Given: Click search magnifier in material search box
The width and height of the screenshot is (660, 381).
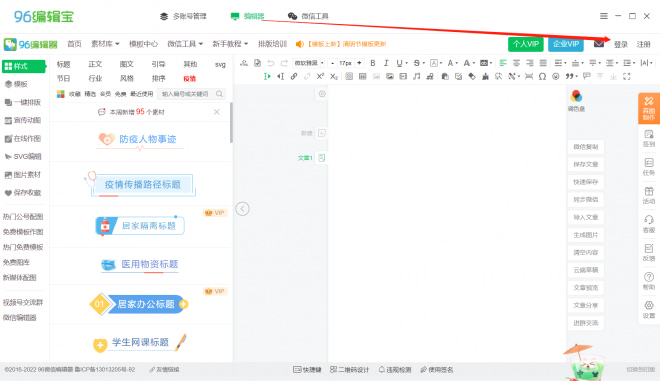Looking at the screenshot, I should point(219,94).
